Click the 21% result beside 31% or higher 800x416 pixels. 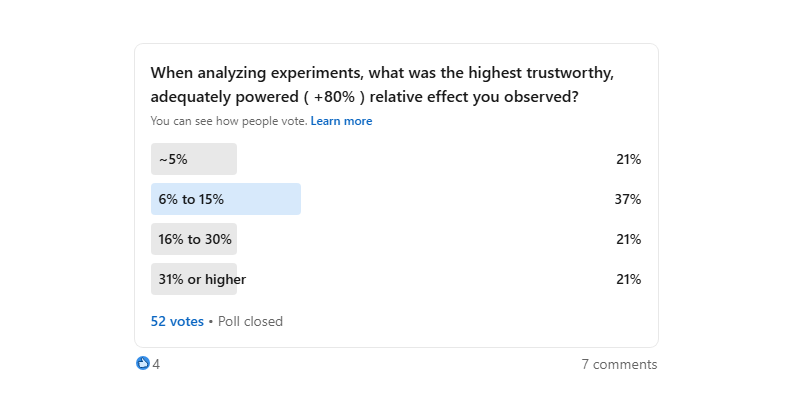tap(628, 279)
